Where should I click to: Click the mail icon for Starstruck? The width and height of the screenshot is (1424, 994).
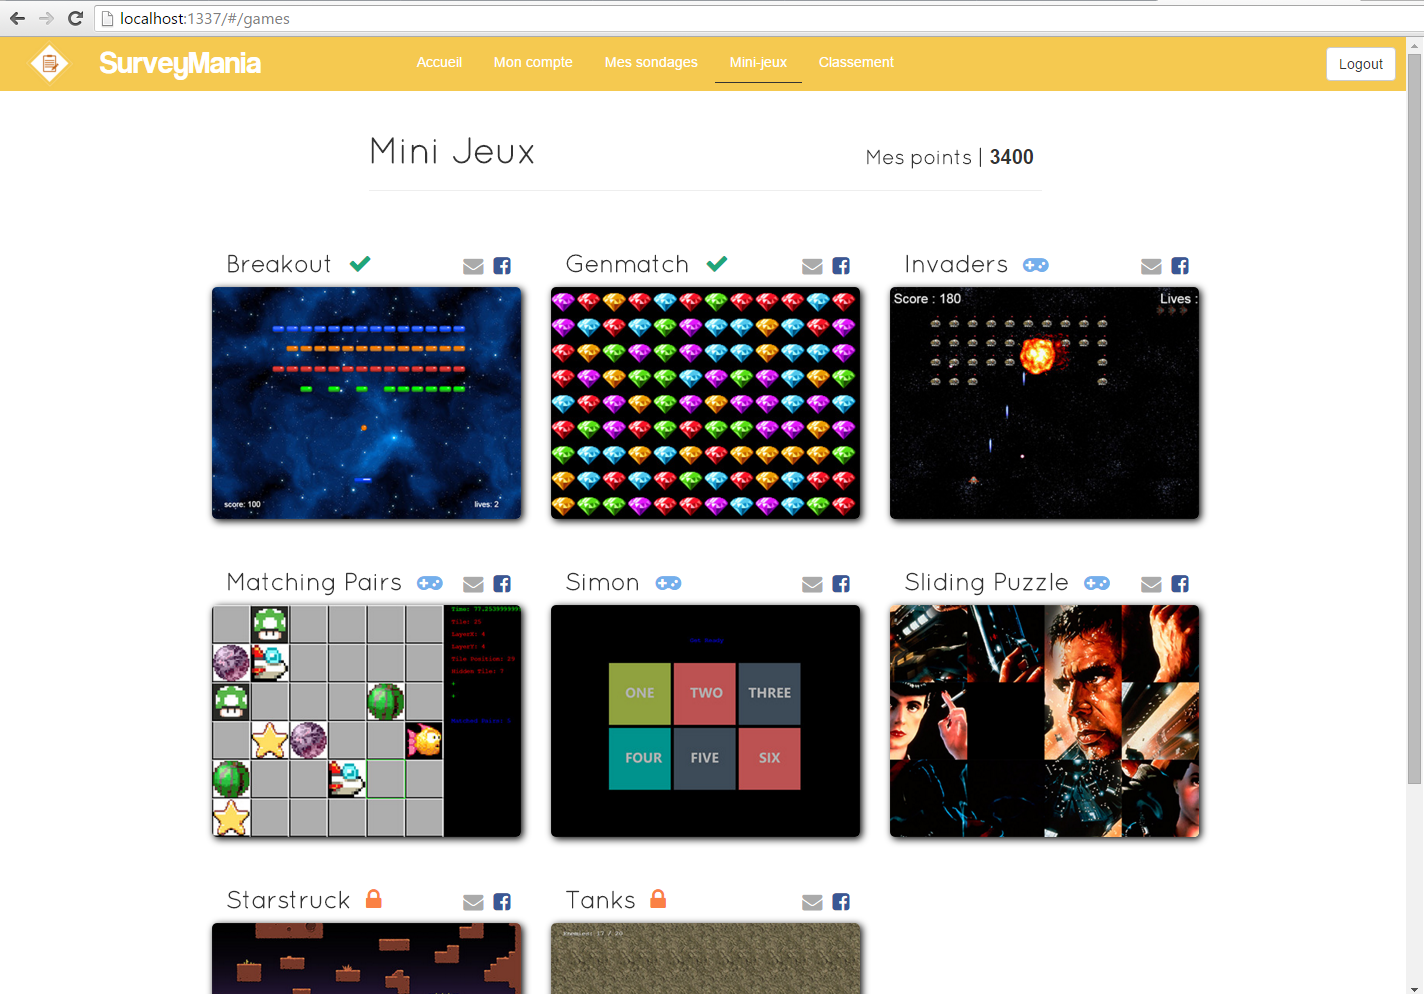[x=473, y=902]
